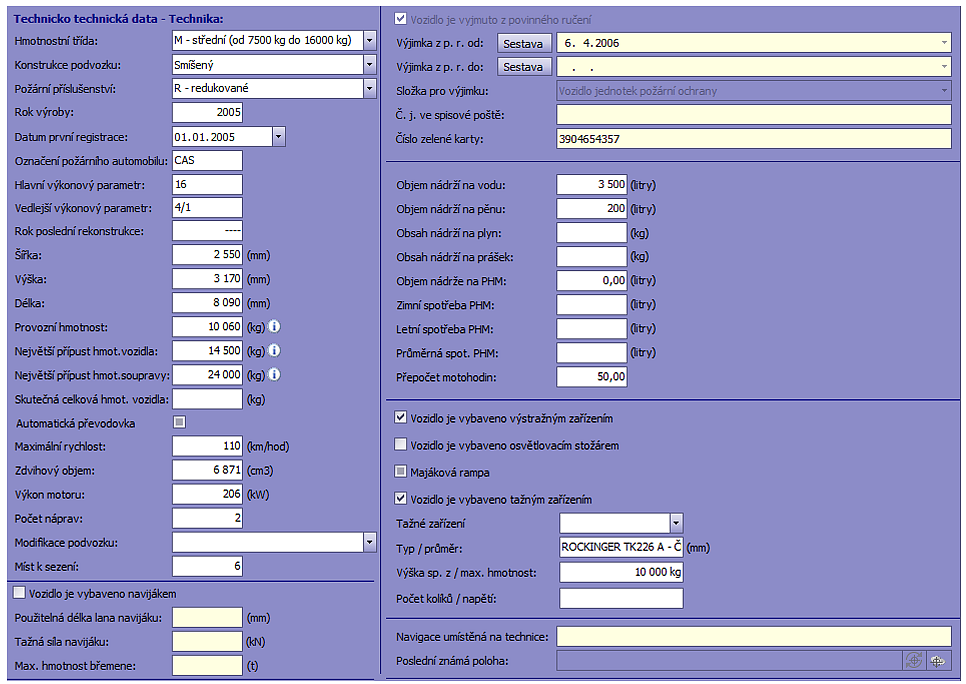Viewport: 966px width, 684px height.
Task: Click info icon beside Největší přípust hmot.vozidla
Action: 274,351
